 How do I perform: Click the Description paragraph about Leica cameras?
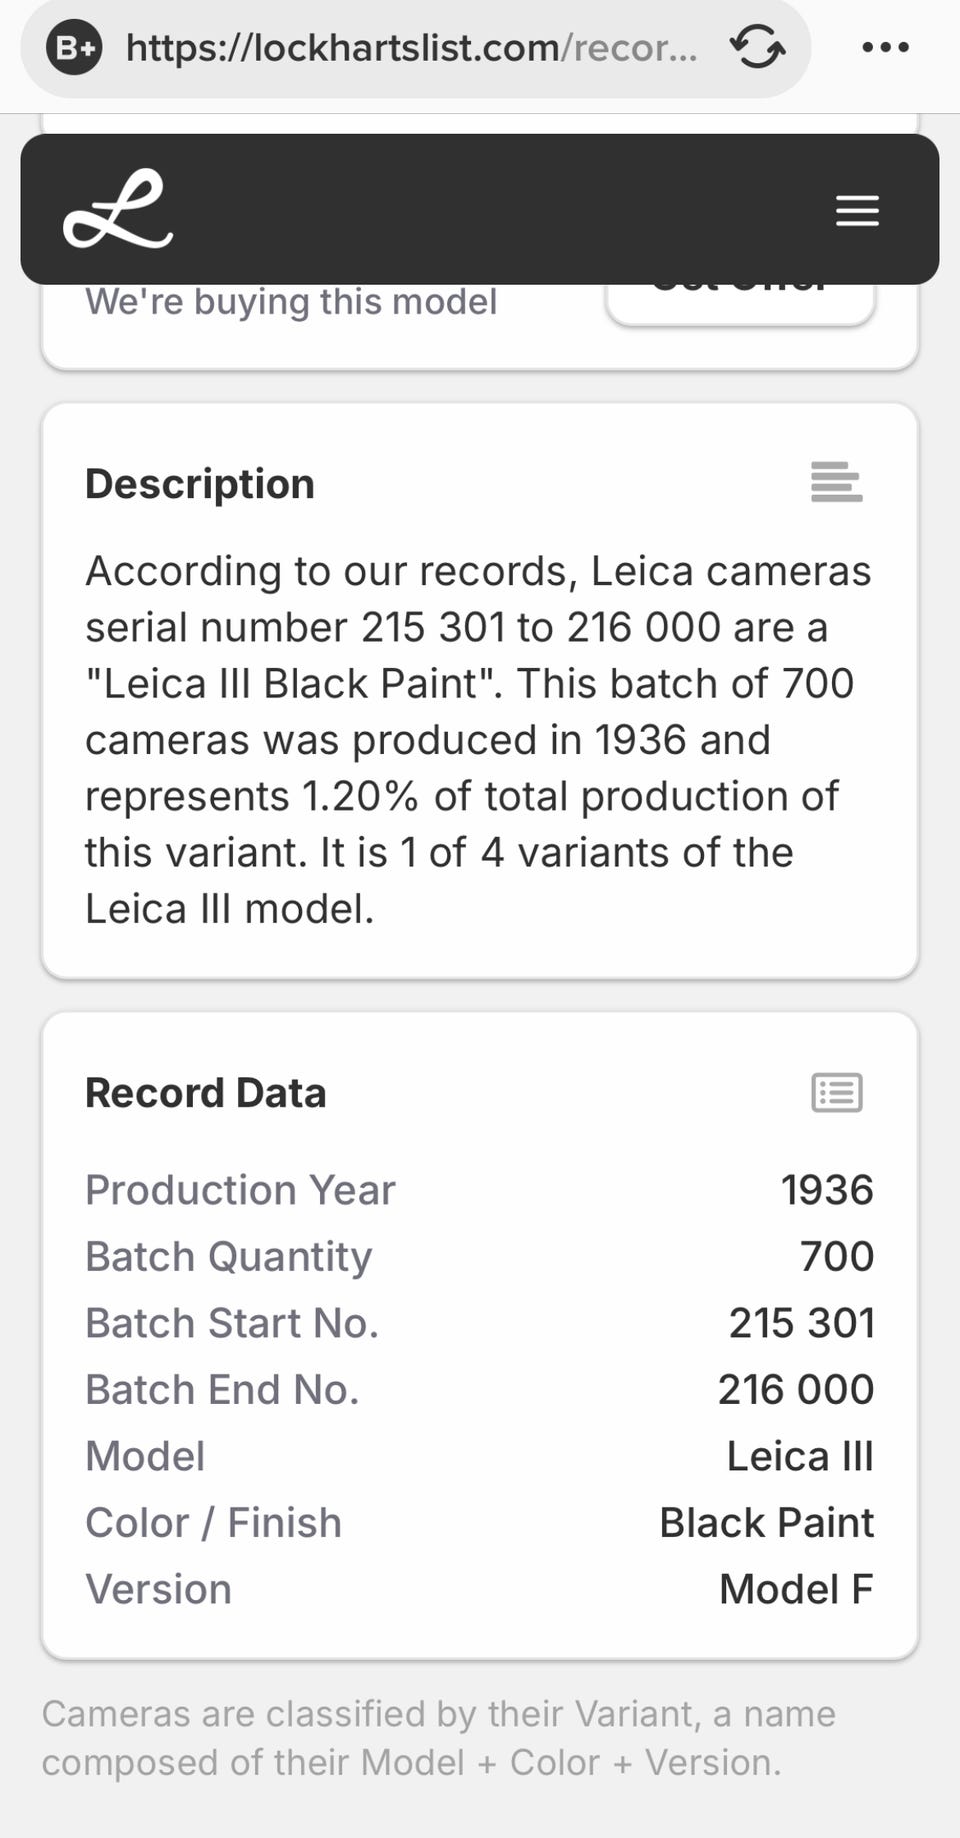(478, 740)
